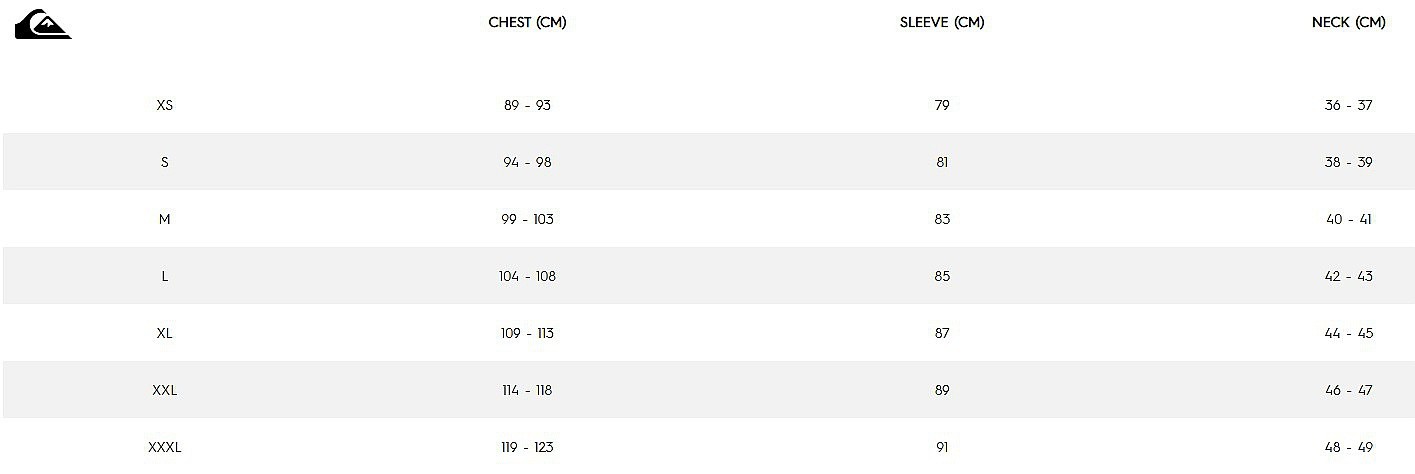This screenshot has height=474, width=1415.
Task: Click sleeve value 79
Action: pyautogui.click(x=942, y=105)
